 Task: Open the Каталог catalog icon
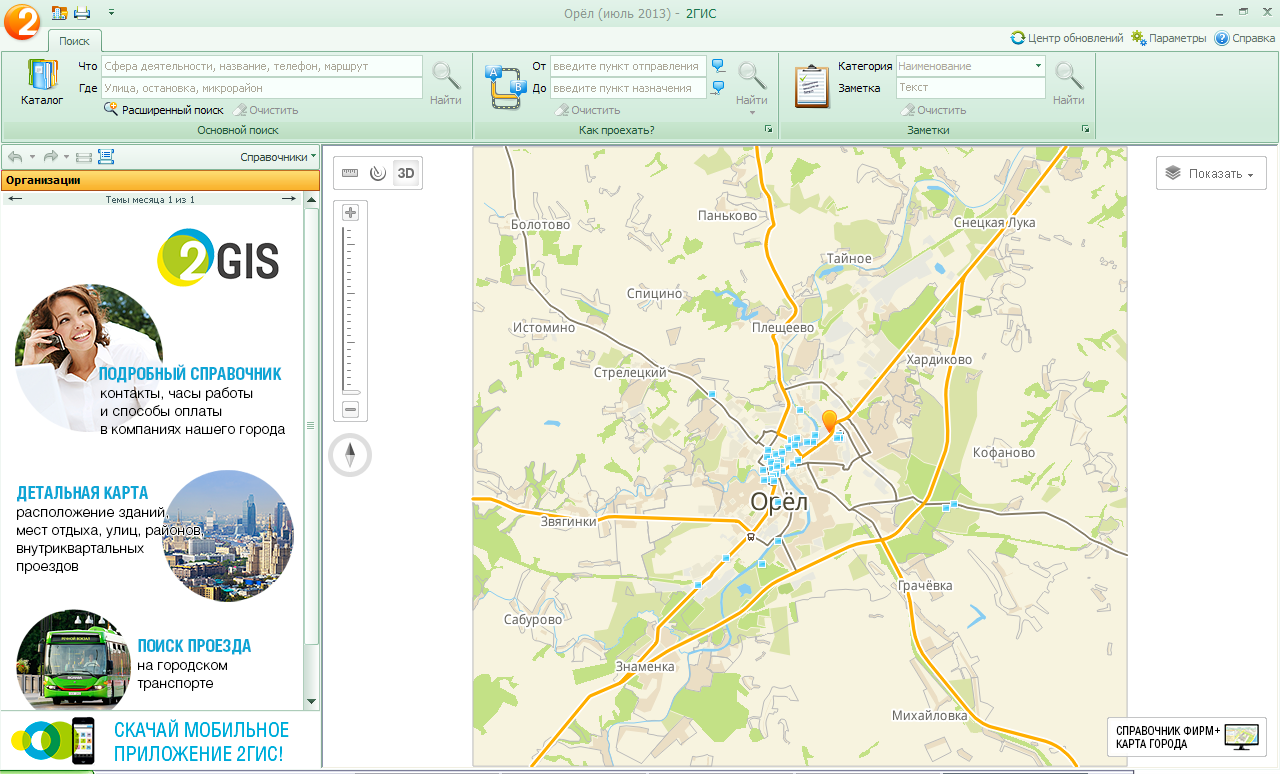(42, 82)
